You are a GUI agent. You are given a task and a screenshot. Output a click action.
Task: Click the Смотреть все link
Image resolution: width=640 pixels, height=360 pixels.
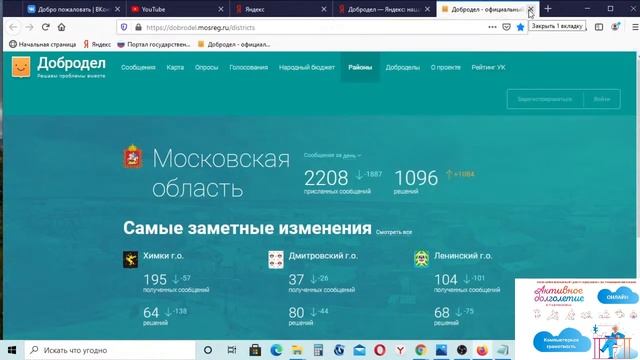(393, 232)
